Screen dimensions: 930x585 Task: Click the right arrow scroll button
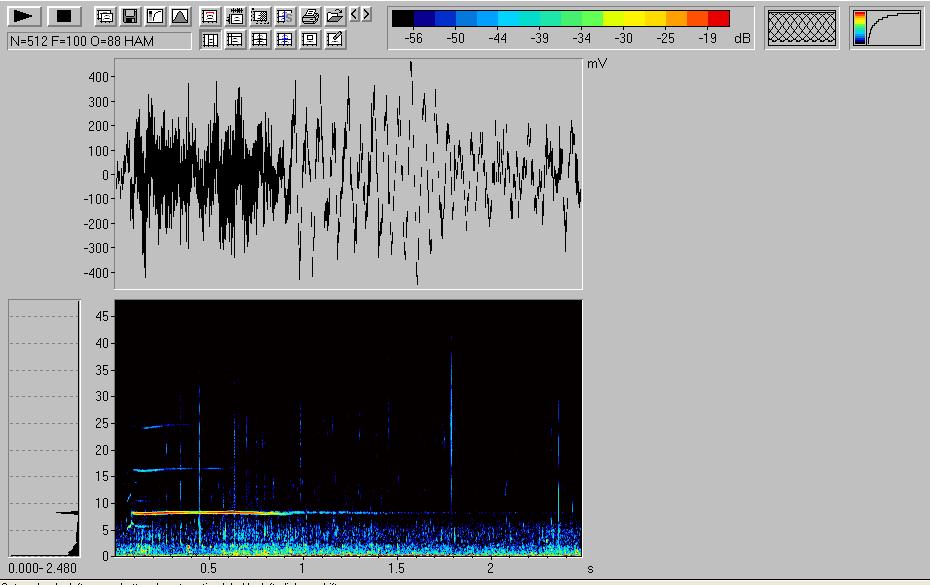(x=366, y=15)
